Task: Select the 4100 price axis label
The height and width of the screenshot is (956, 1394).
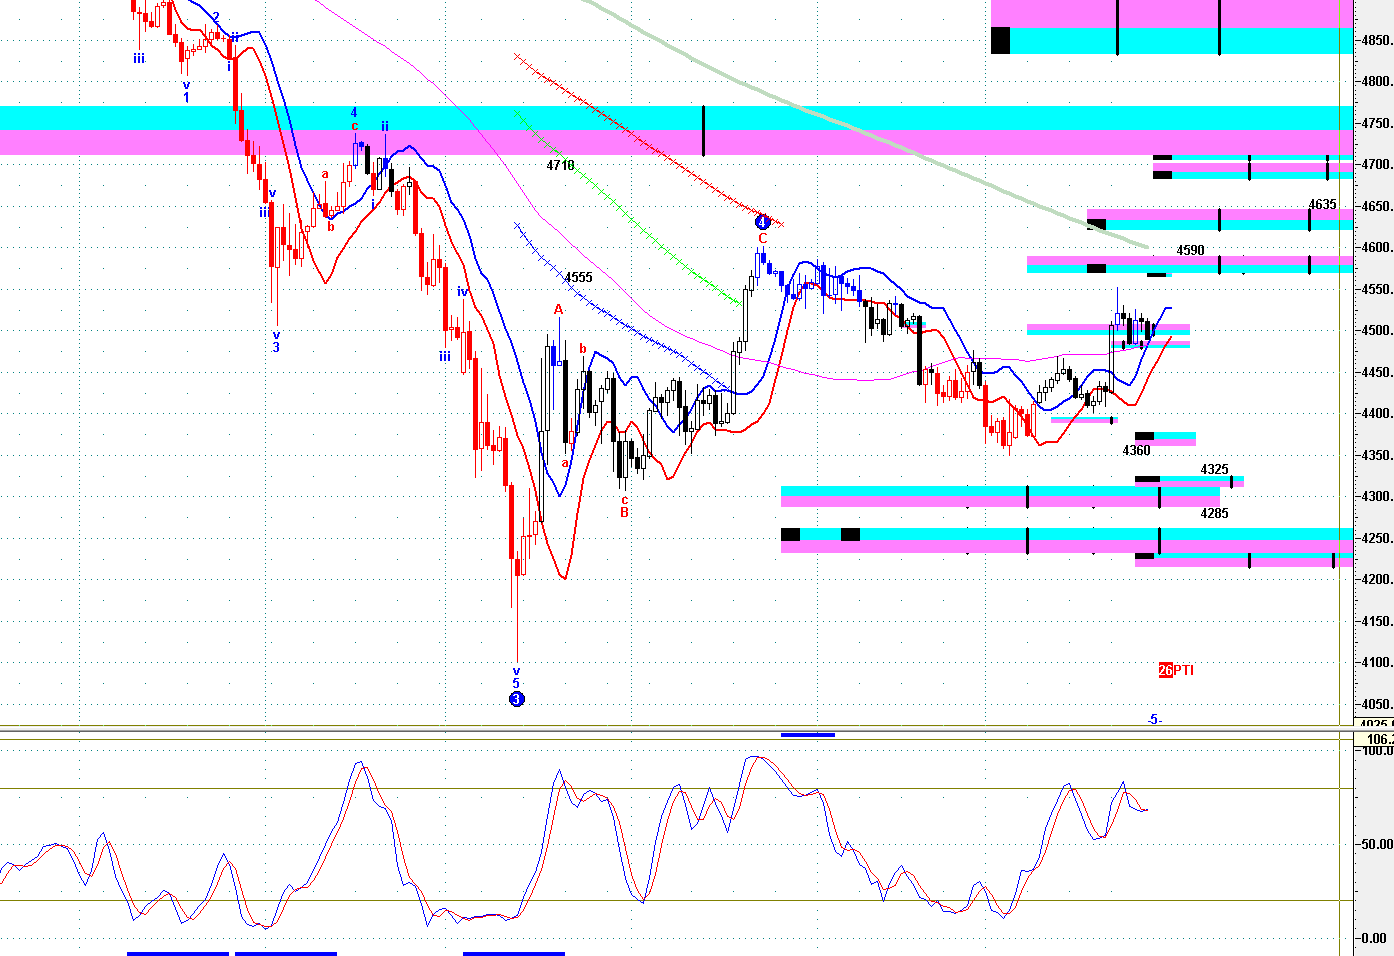Action: point(1376,663)
